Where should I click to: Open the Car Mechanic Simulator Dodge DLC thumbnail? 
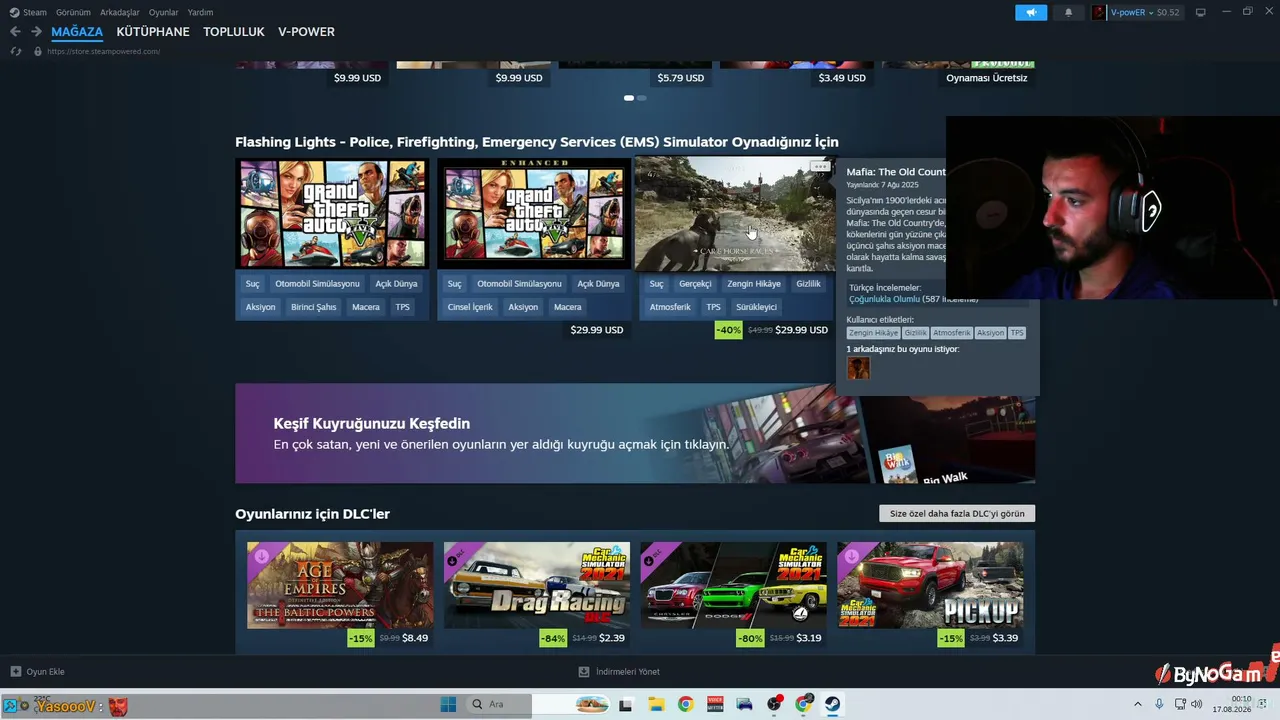[734, 585]
